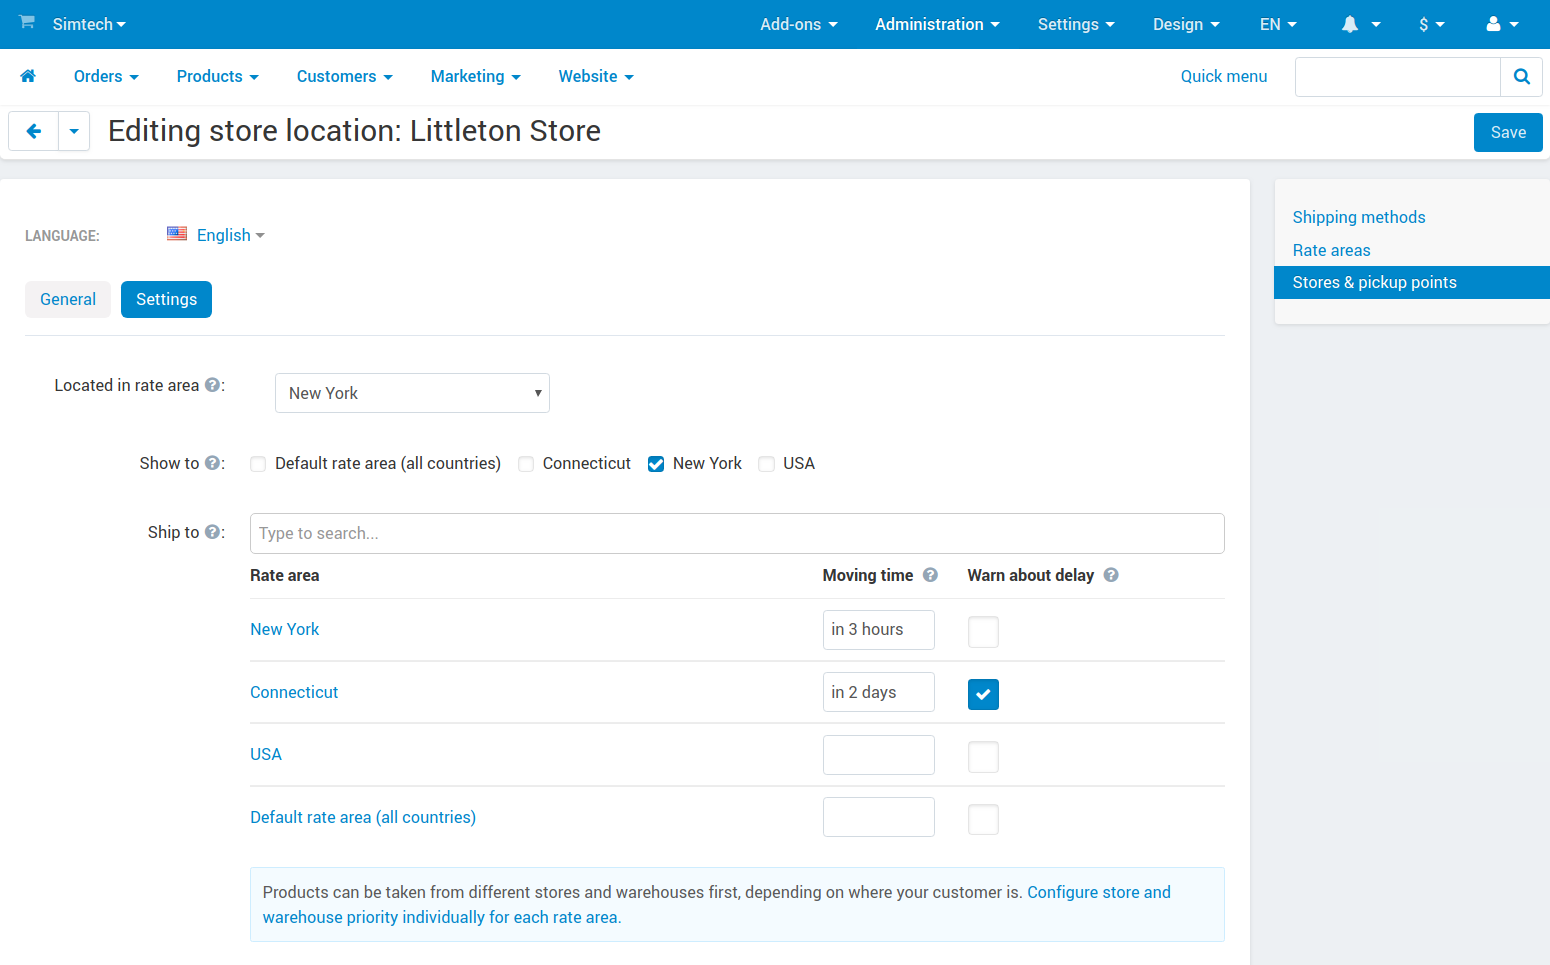The width and height of the screenshot is (1550, 965).
Task: Check Connecticut in Show to options
Action: coord(526,464)
